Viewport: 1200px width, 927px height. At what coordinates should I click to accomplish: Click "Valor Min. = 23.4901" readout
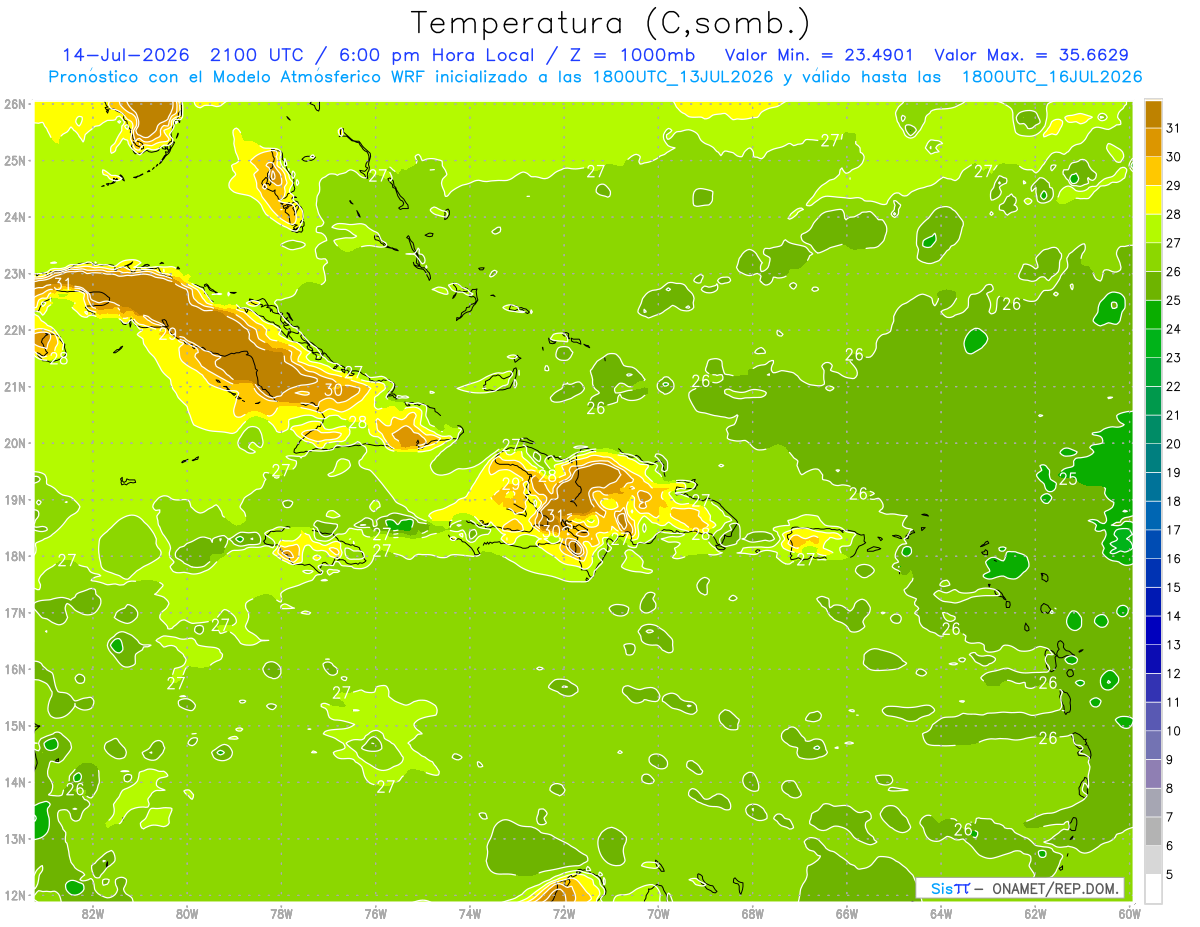(x=819, y=56)
